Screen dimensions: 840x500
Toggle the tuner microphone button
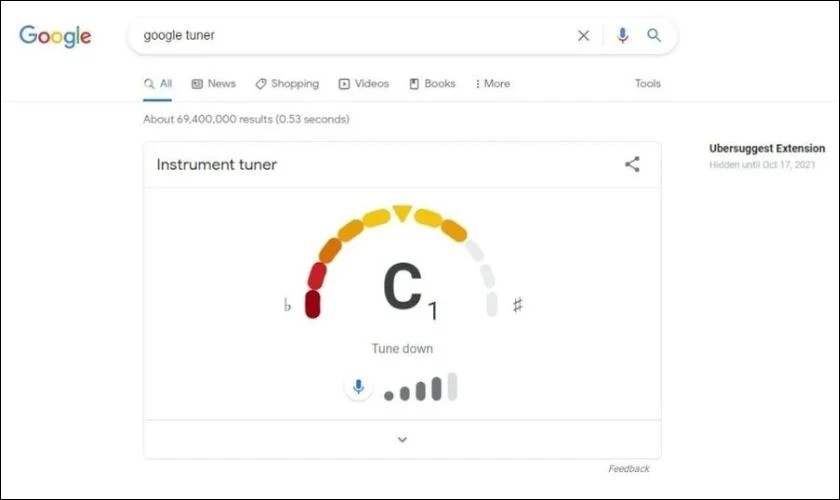[358, 386]
